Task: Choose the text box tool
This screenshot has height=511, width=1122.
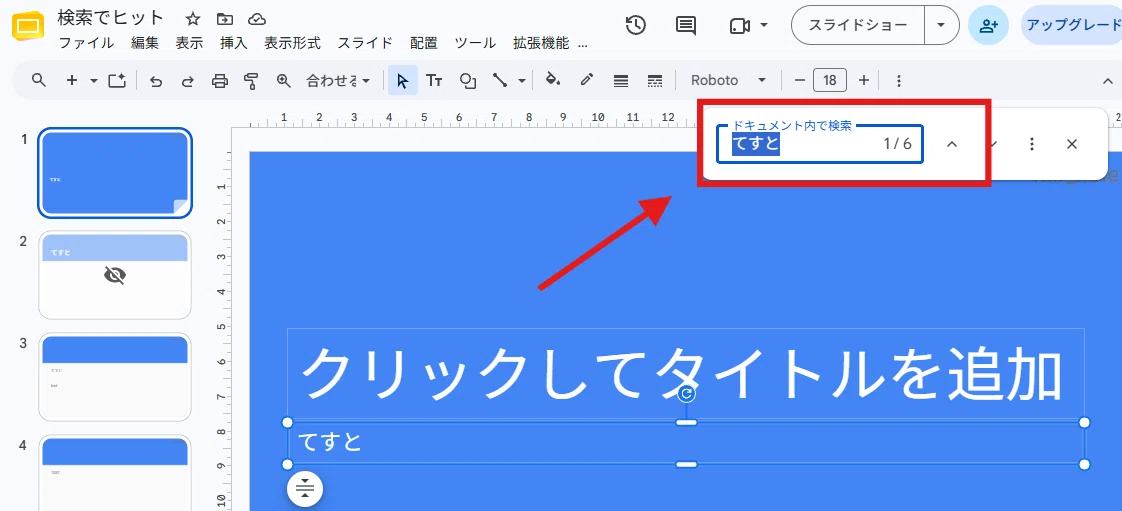Action: 434,80
